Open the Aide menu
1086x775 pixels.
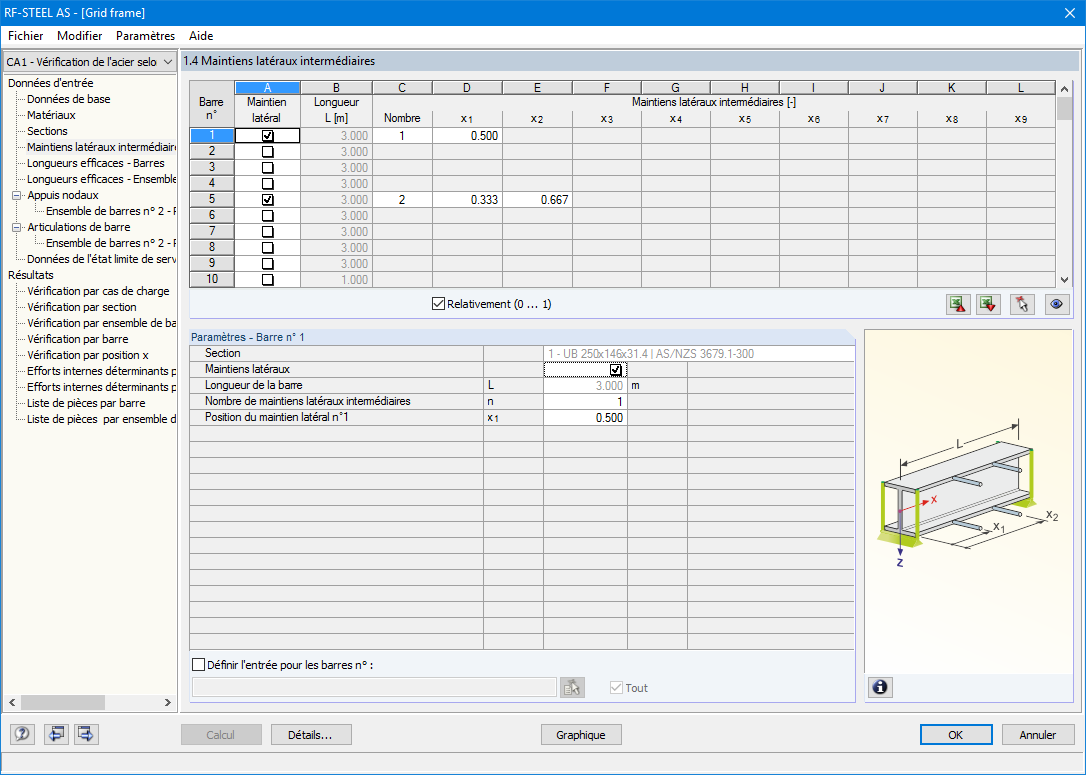click(201, 36)
